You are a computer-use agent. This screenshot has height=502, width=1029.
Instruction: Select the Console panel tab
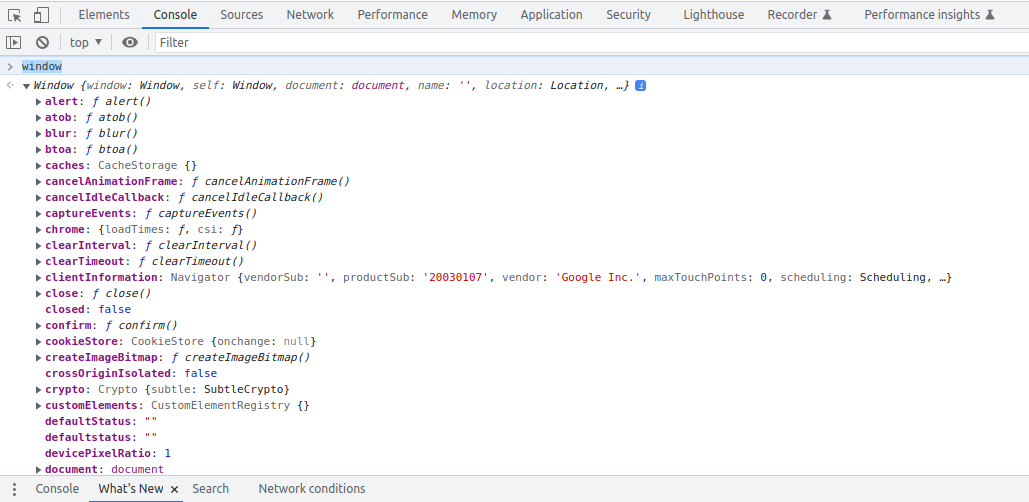175,14
